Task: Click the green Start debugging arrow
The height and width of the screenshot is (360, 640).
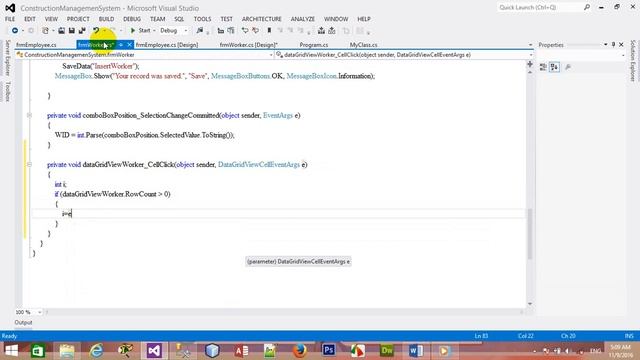Action: click(133, 31)
